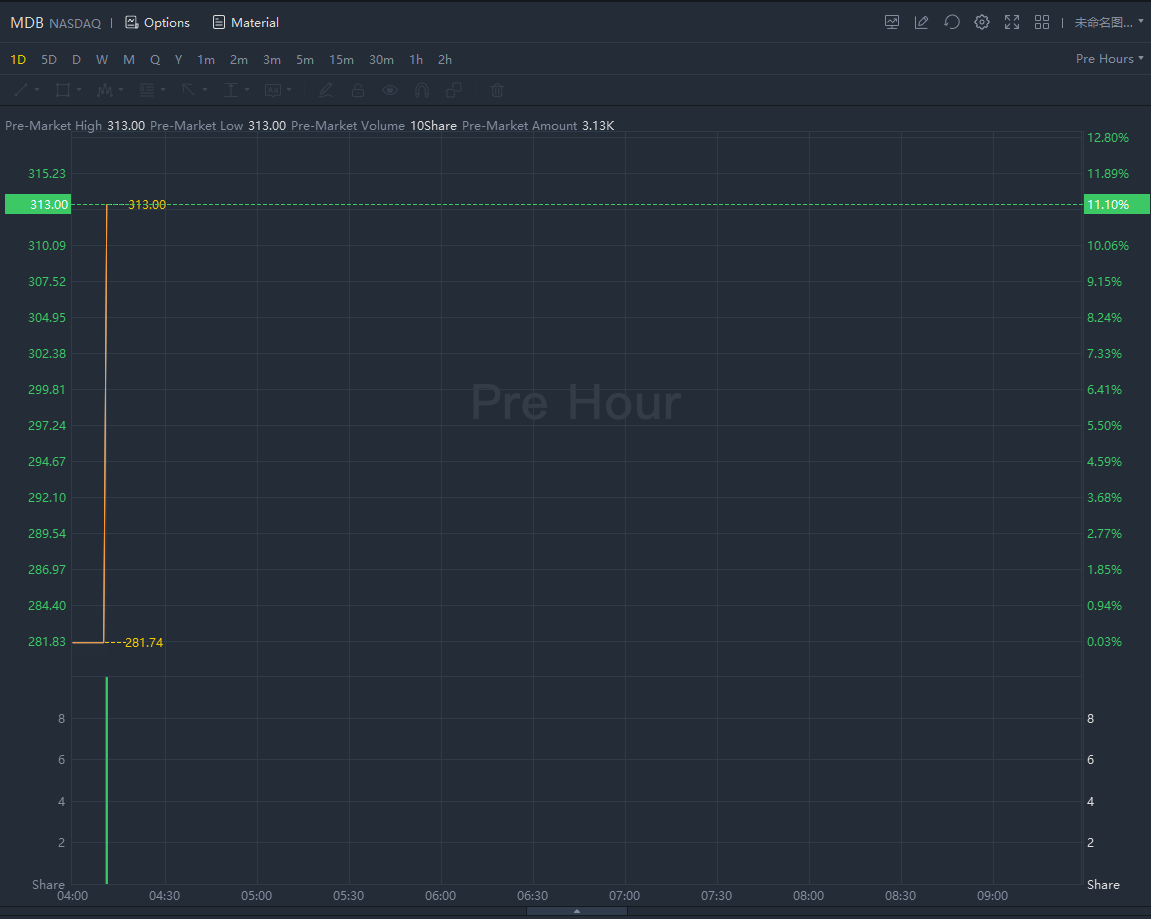Select the wave pattern drawing tool
The width and height of the screenshot is (1151, 919).
[105, 90]
